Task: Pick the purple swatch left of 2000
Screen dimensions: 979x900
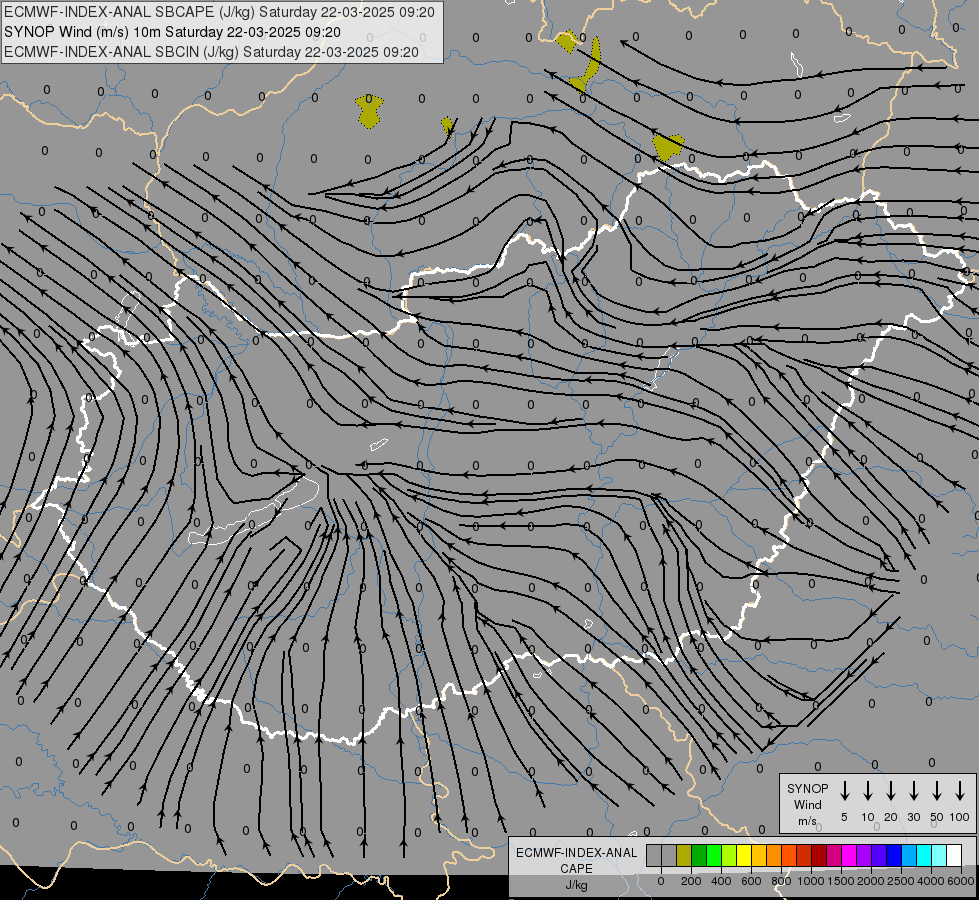Action: click(x=863, y=855)
